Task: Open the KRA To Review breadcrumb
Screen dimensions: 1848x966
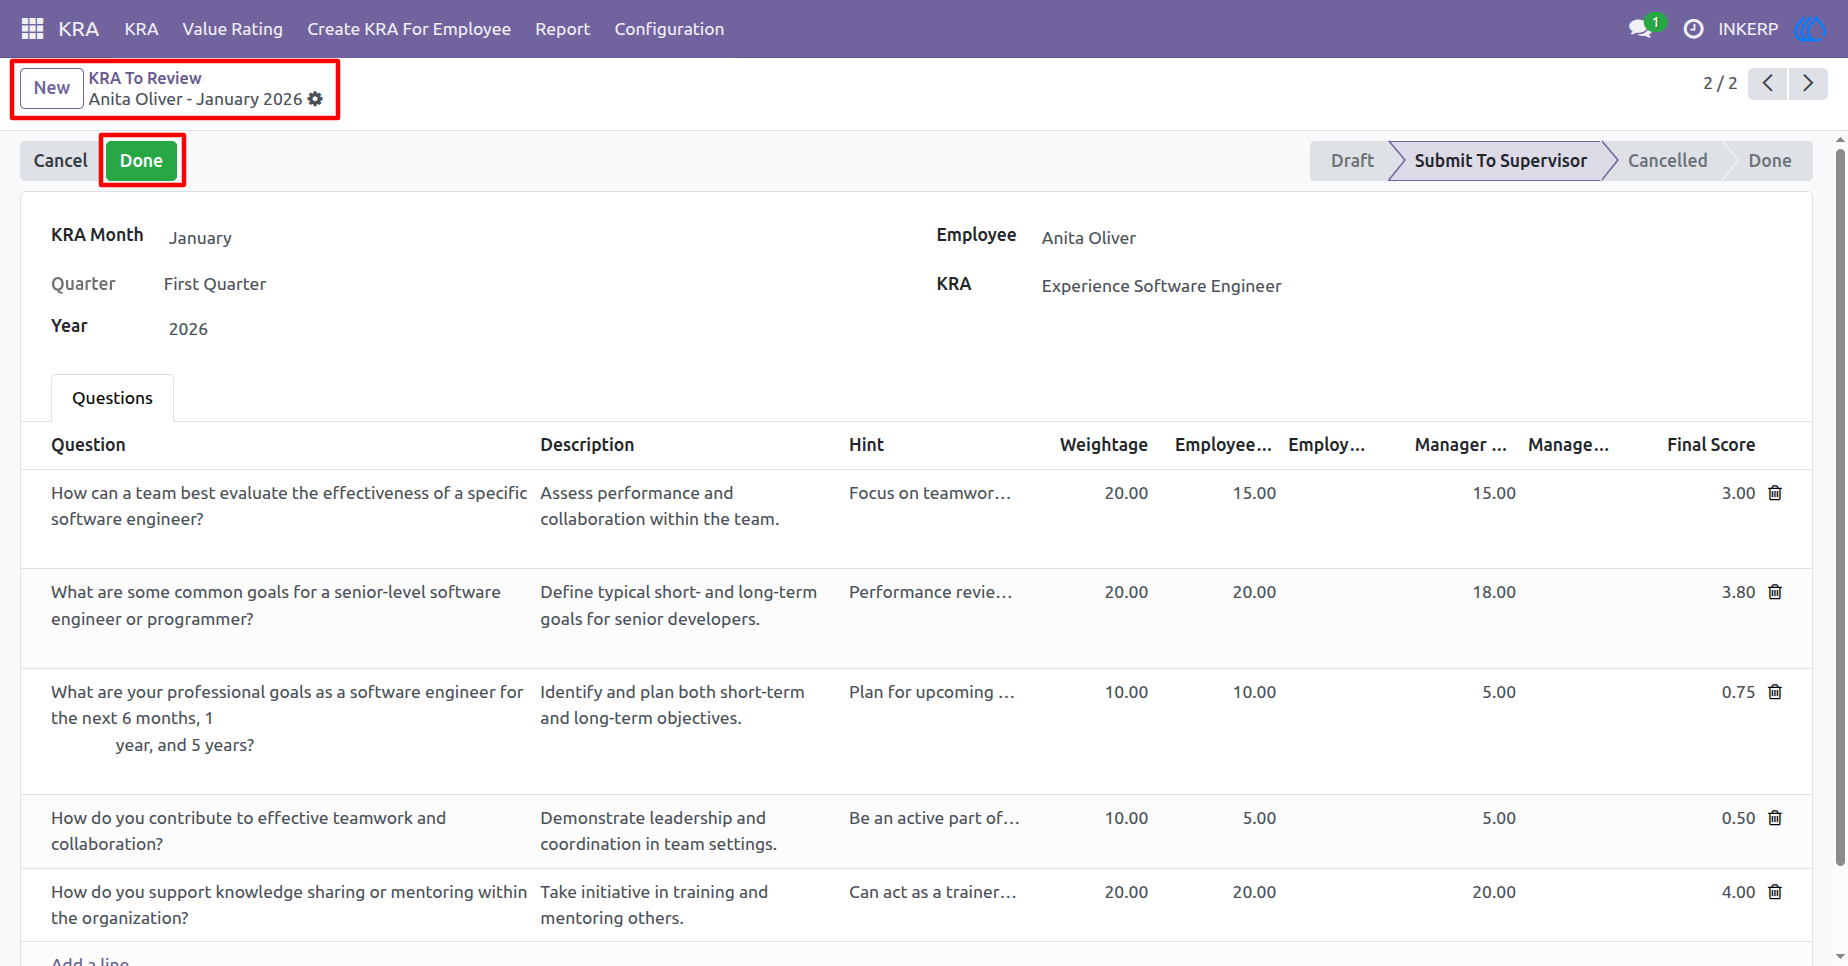Action: 145,78
